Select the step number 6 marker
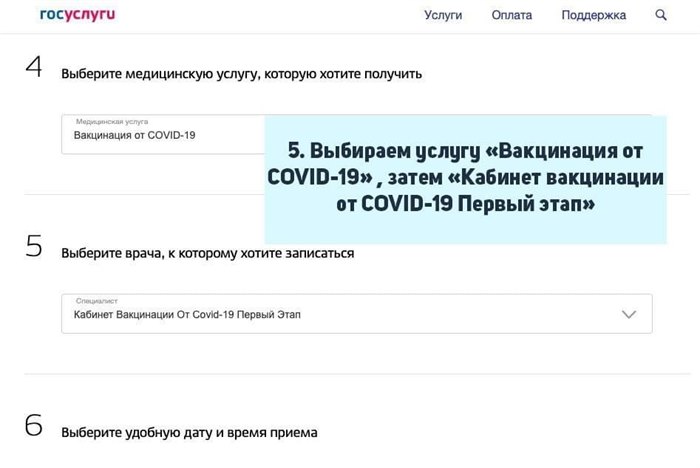Viewport: 700px width, 468px height. click(34, 427)
